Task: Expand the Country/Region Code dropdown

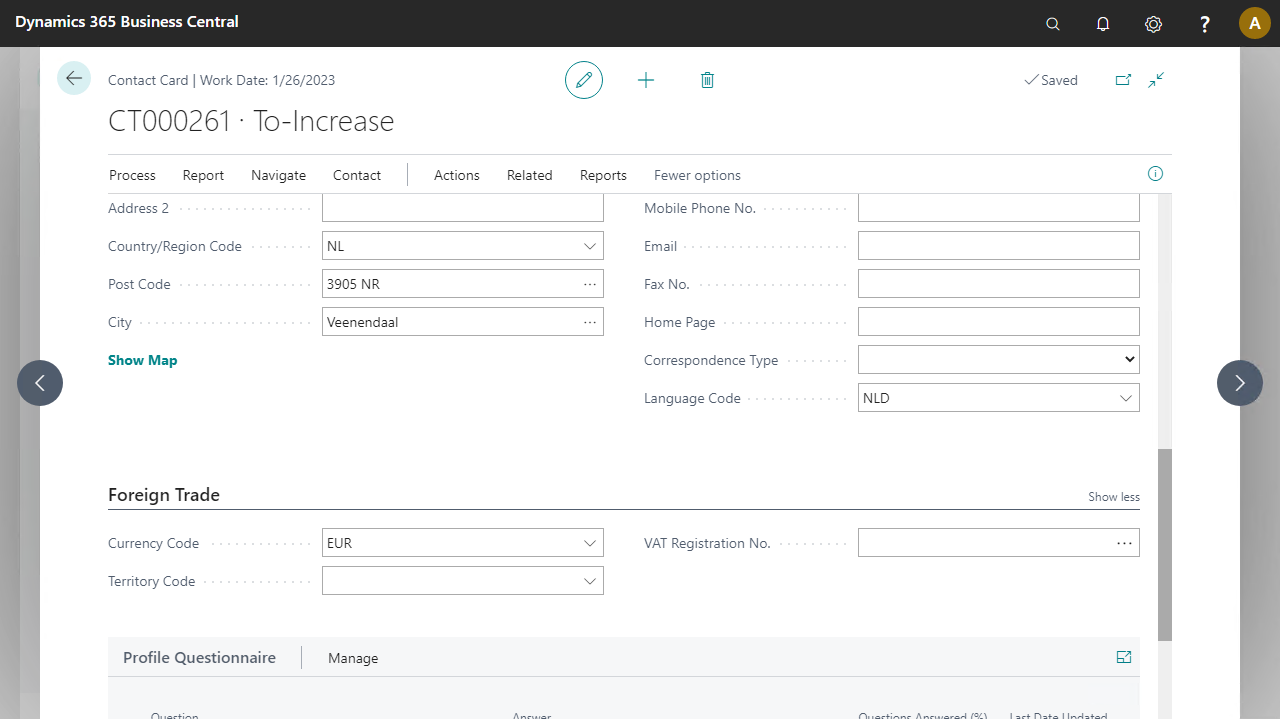Action: click(590, 246)
